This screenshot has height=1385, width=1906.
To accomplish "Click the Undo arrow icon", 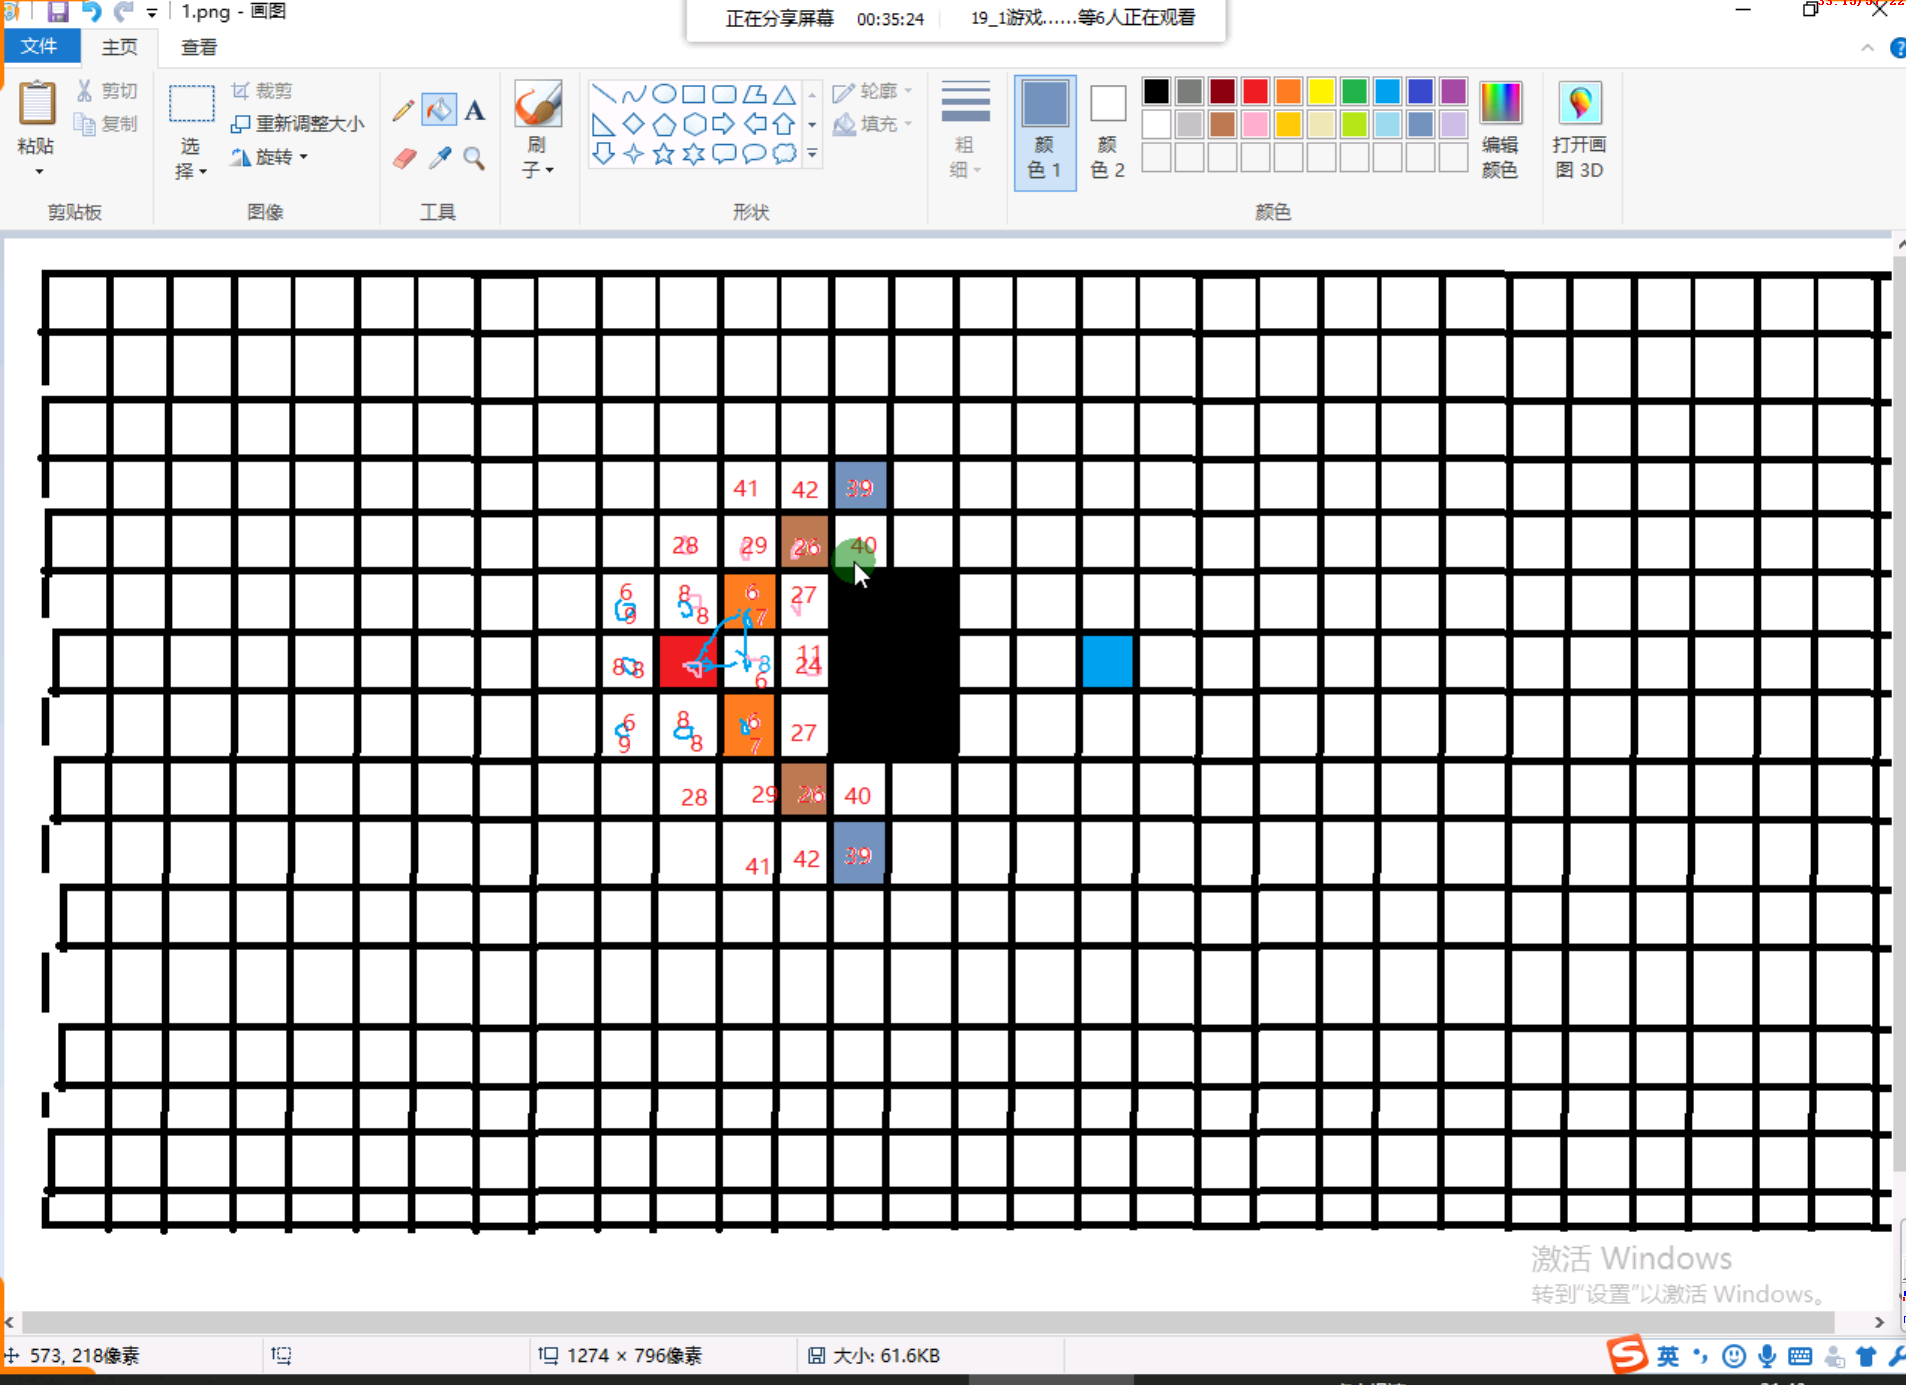I will click(91, 12).
